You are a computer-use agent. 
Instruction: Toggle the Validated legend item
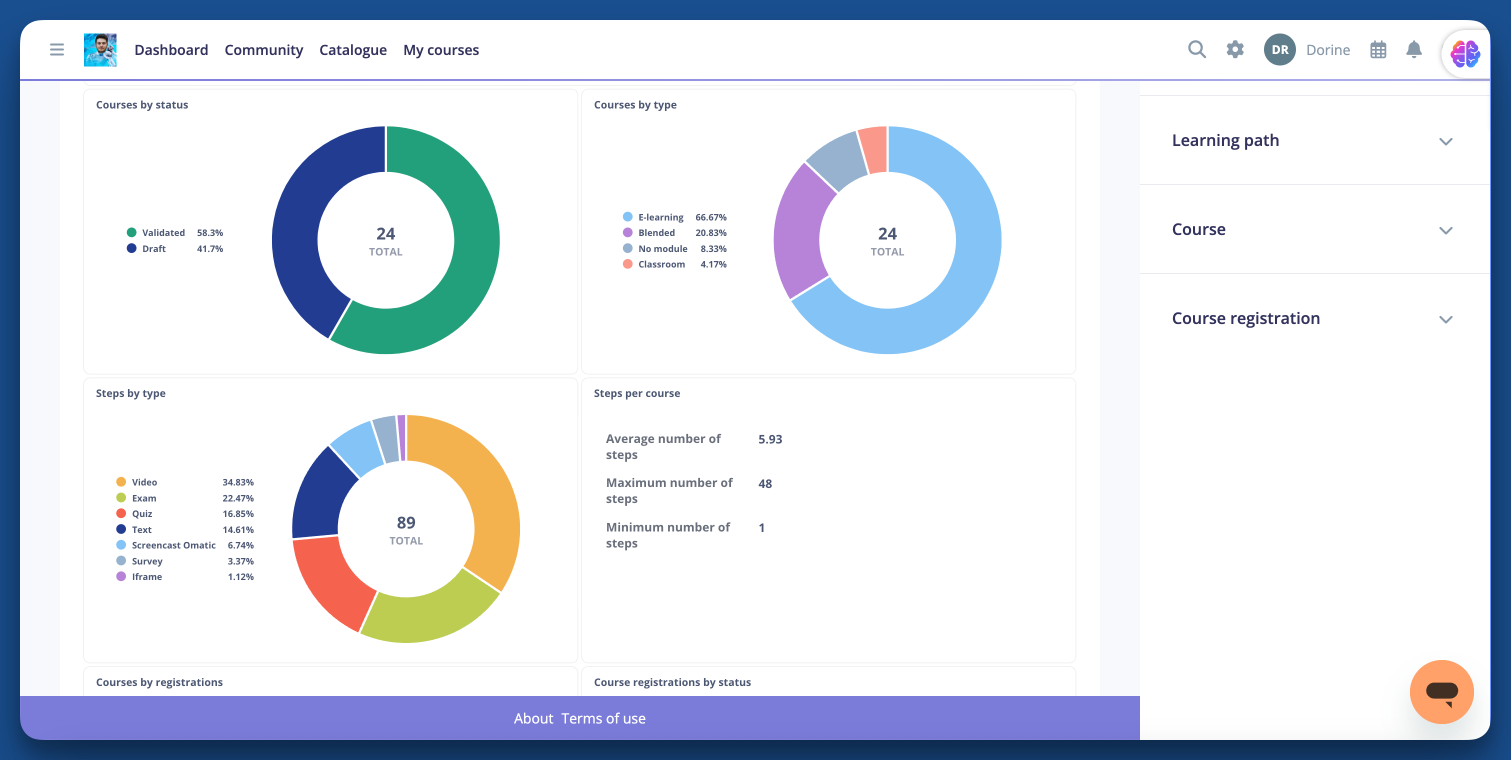pyautogui.click(x=162, y=232)
